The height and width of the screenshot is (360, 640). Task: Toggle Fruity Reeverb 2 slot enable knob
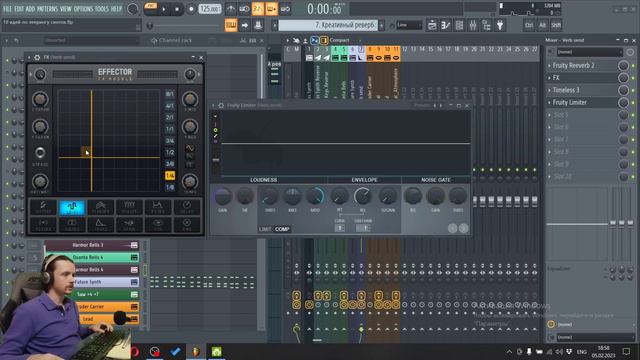[623, 65]
